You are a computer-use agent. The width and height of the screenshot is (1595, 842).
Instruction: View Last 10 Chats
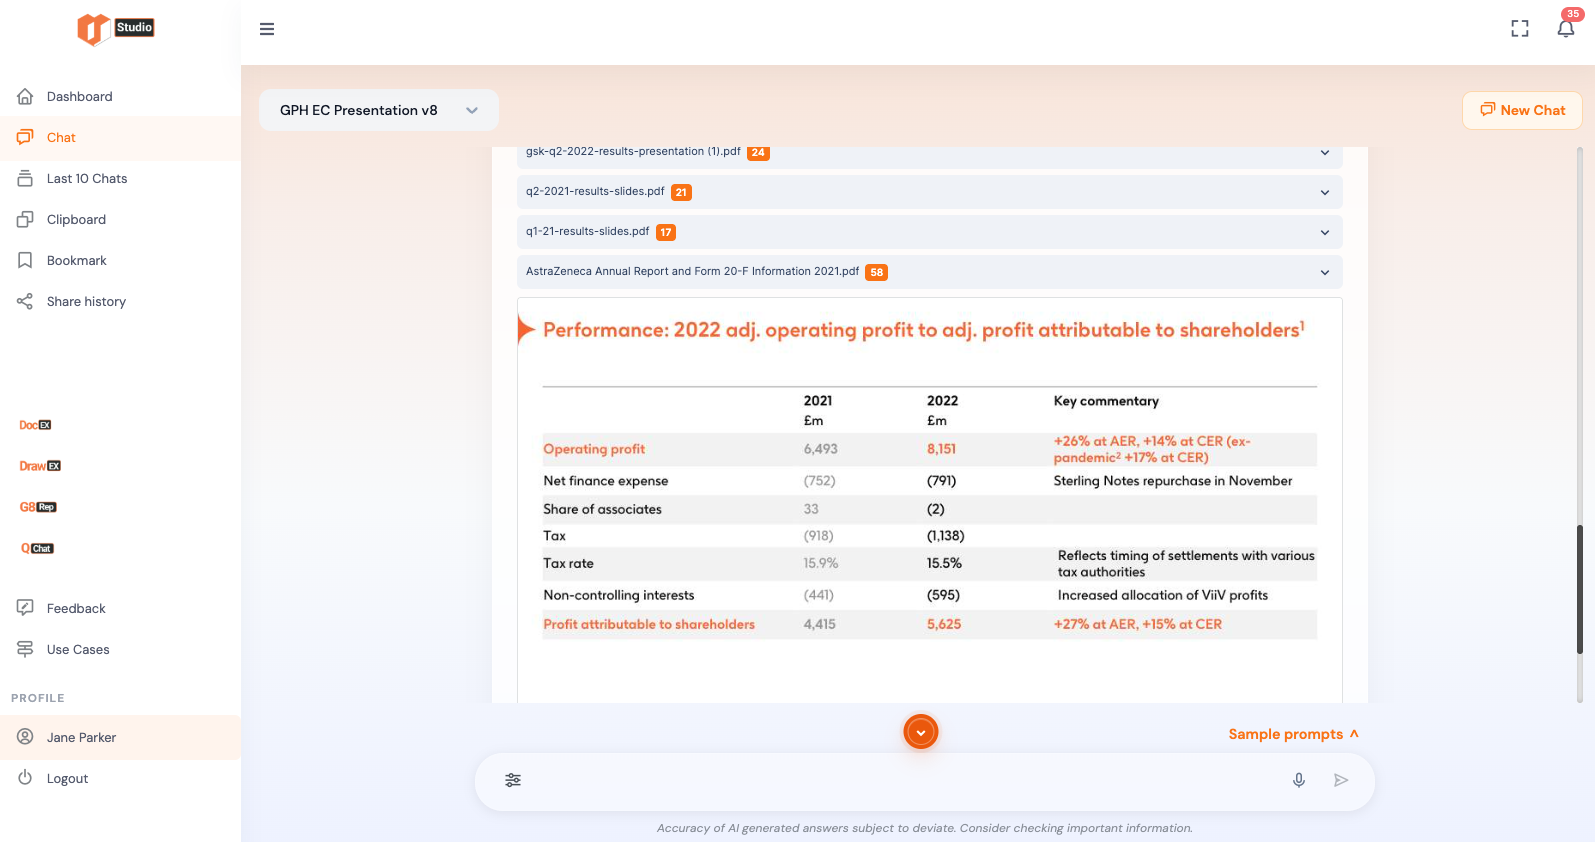coord(120,179)
